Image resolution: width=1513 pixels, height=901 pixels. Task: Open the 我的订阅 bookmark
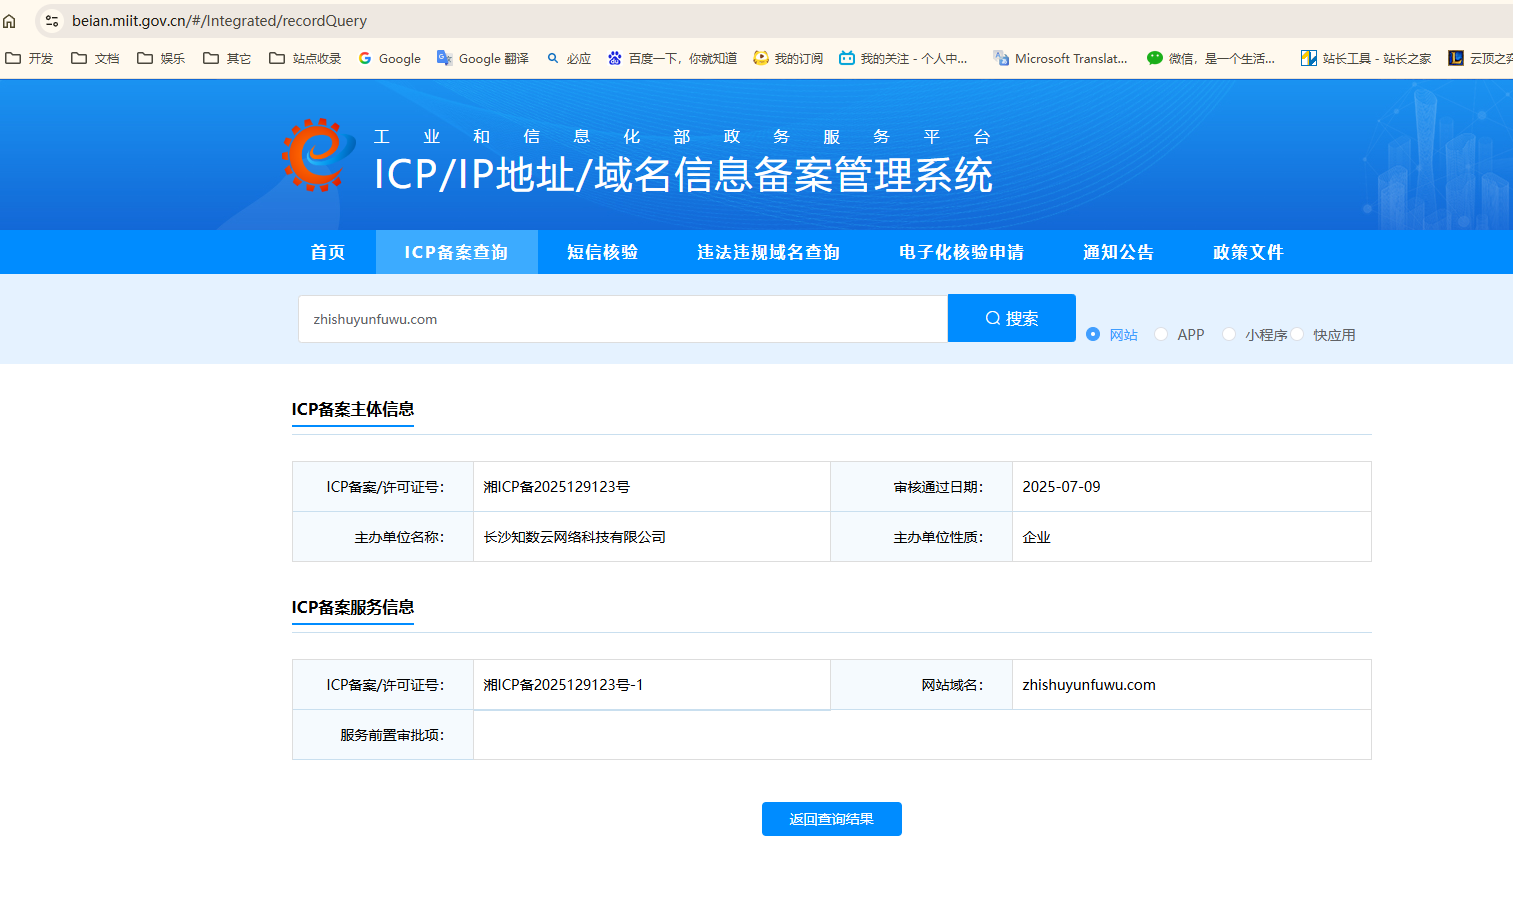click(x=788, y=59)
